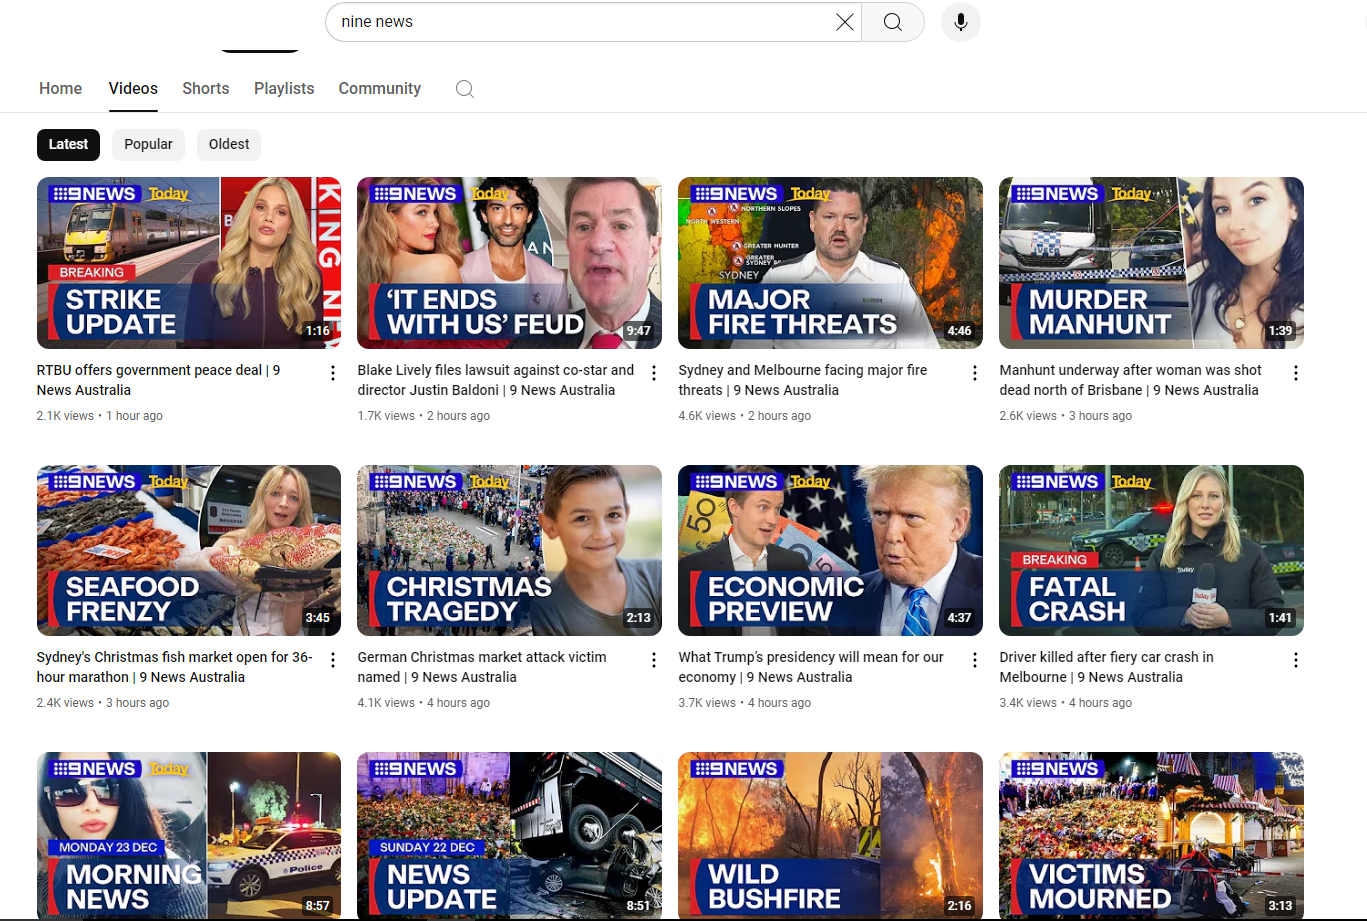Open the channel search magnifier beside Community

[x=464, y=89]
